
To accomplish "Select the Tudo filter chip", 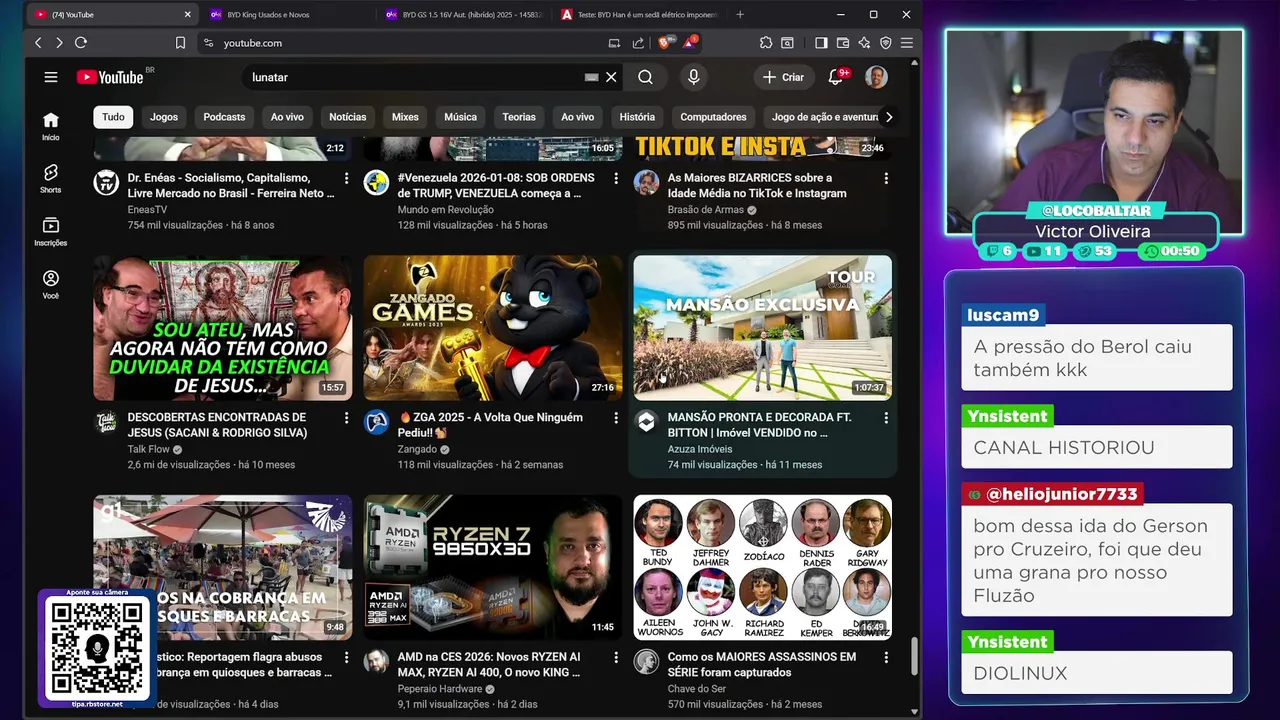I will 113,117.
